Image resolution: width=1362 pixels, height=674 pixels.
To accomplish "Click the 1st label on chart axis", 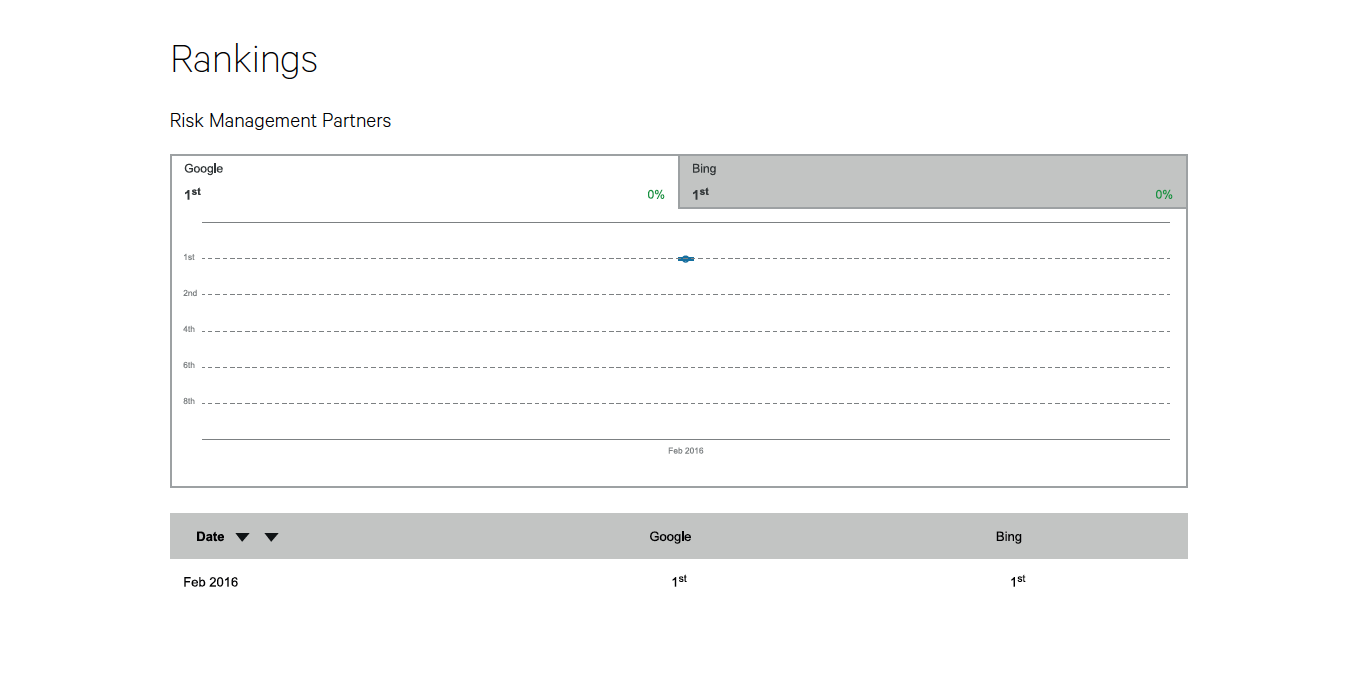I will tap(189, 258).
